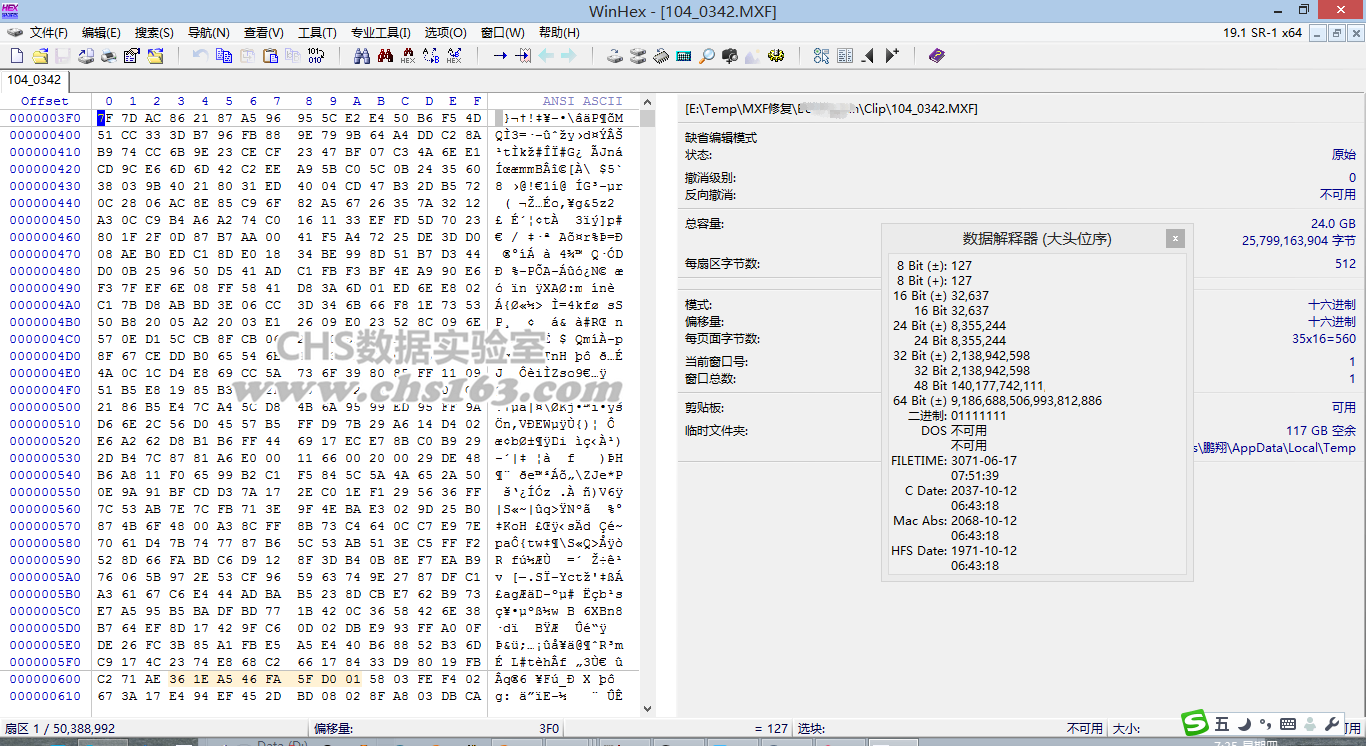
Task: Click the 扇区 1 / 50,388,992 status field
Action: [x=60, y=729]
